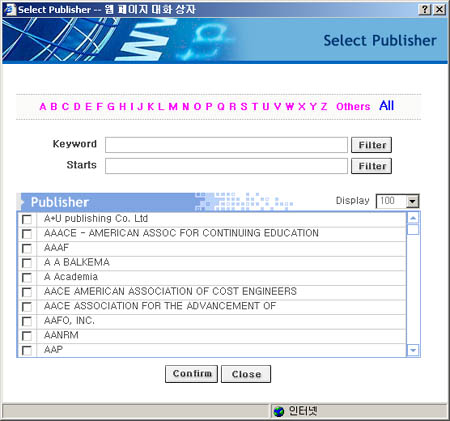Click the publisher list scroll down arrow

413,350
